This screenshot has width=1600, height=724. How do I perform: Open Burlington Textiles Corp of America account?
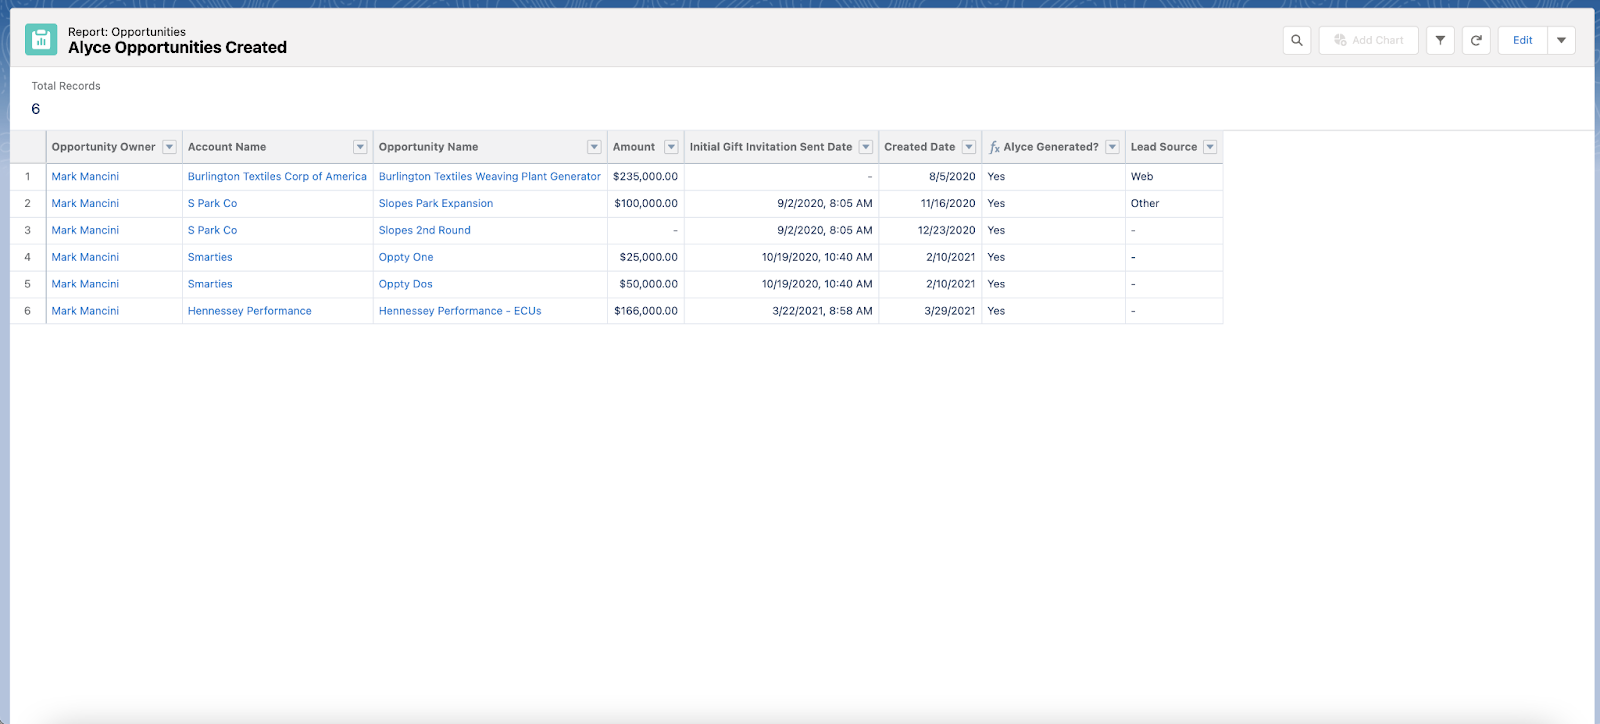tap(277, 176)
